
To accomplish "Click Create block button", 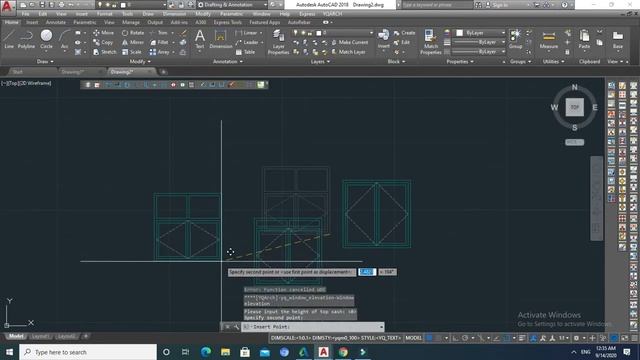I will (404, 33).
